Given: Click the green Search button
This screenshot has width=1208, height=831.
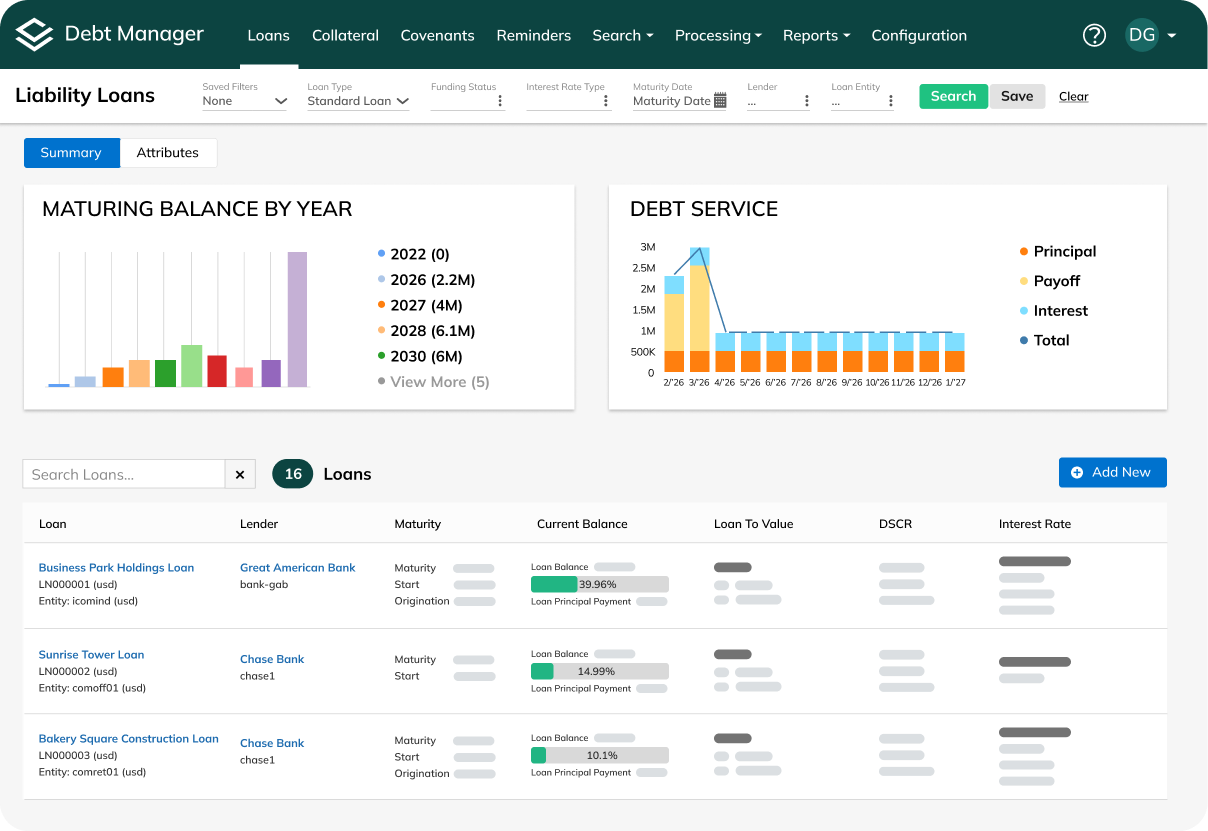Looking at the screenshot, I should 953,96.
